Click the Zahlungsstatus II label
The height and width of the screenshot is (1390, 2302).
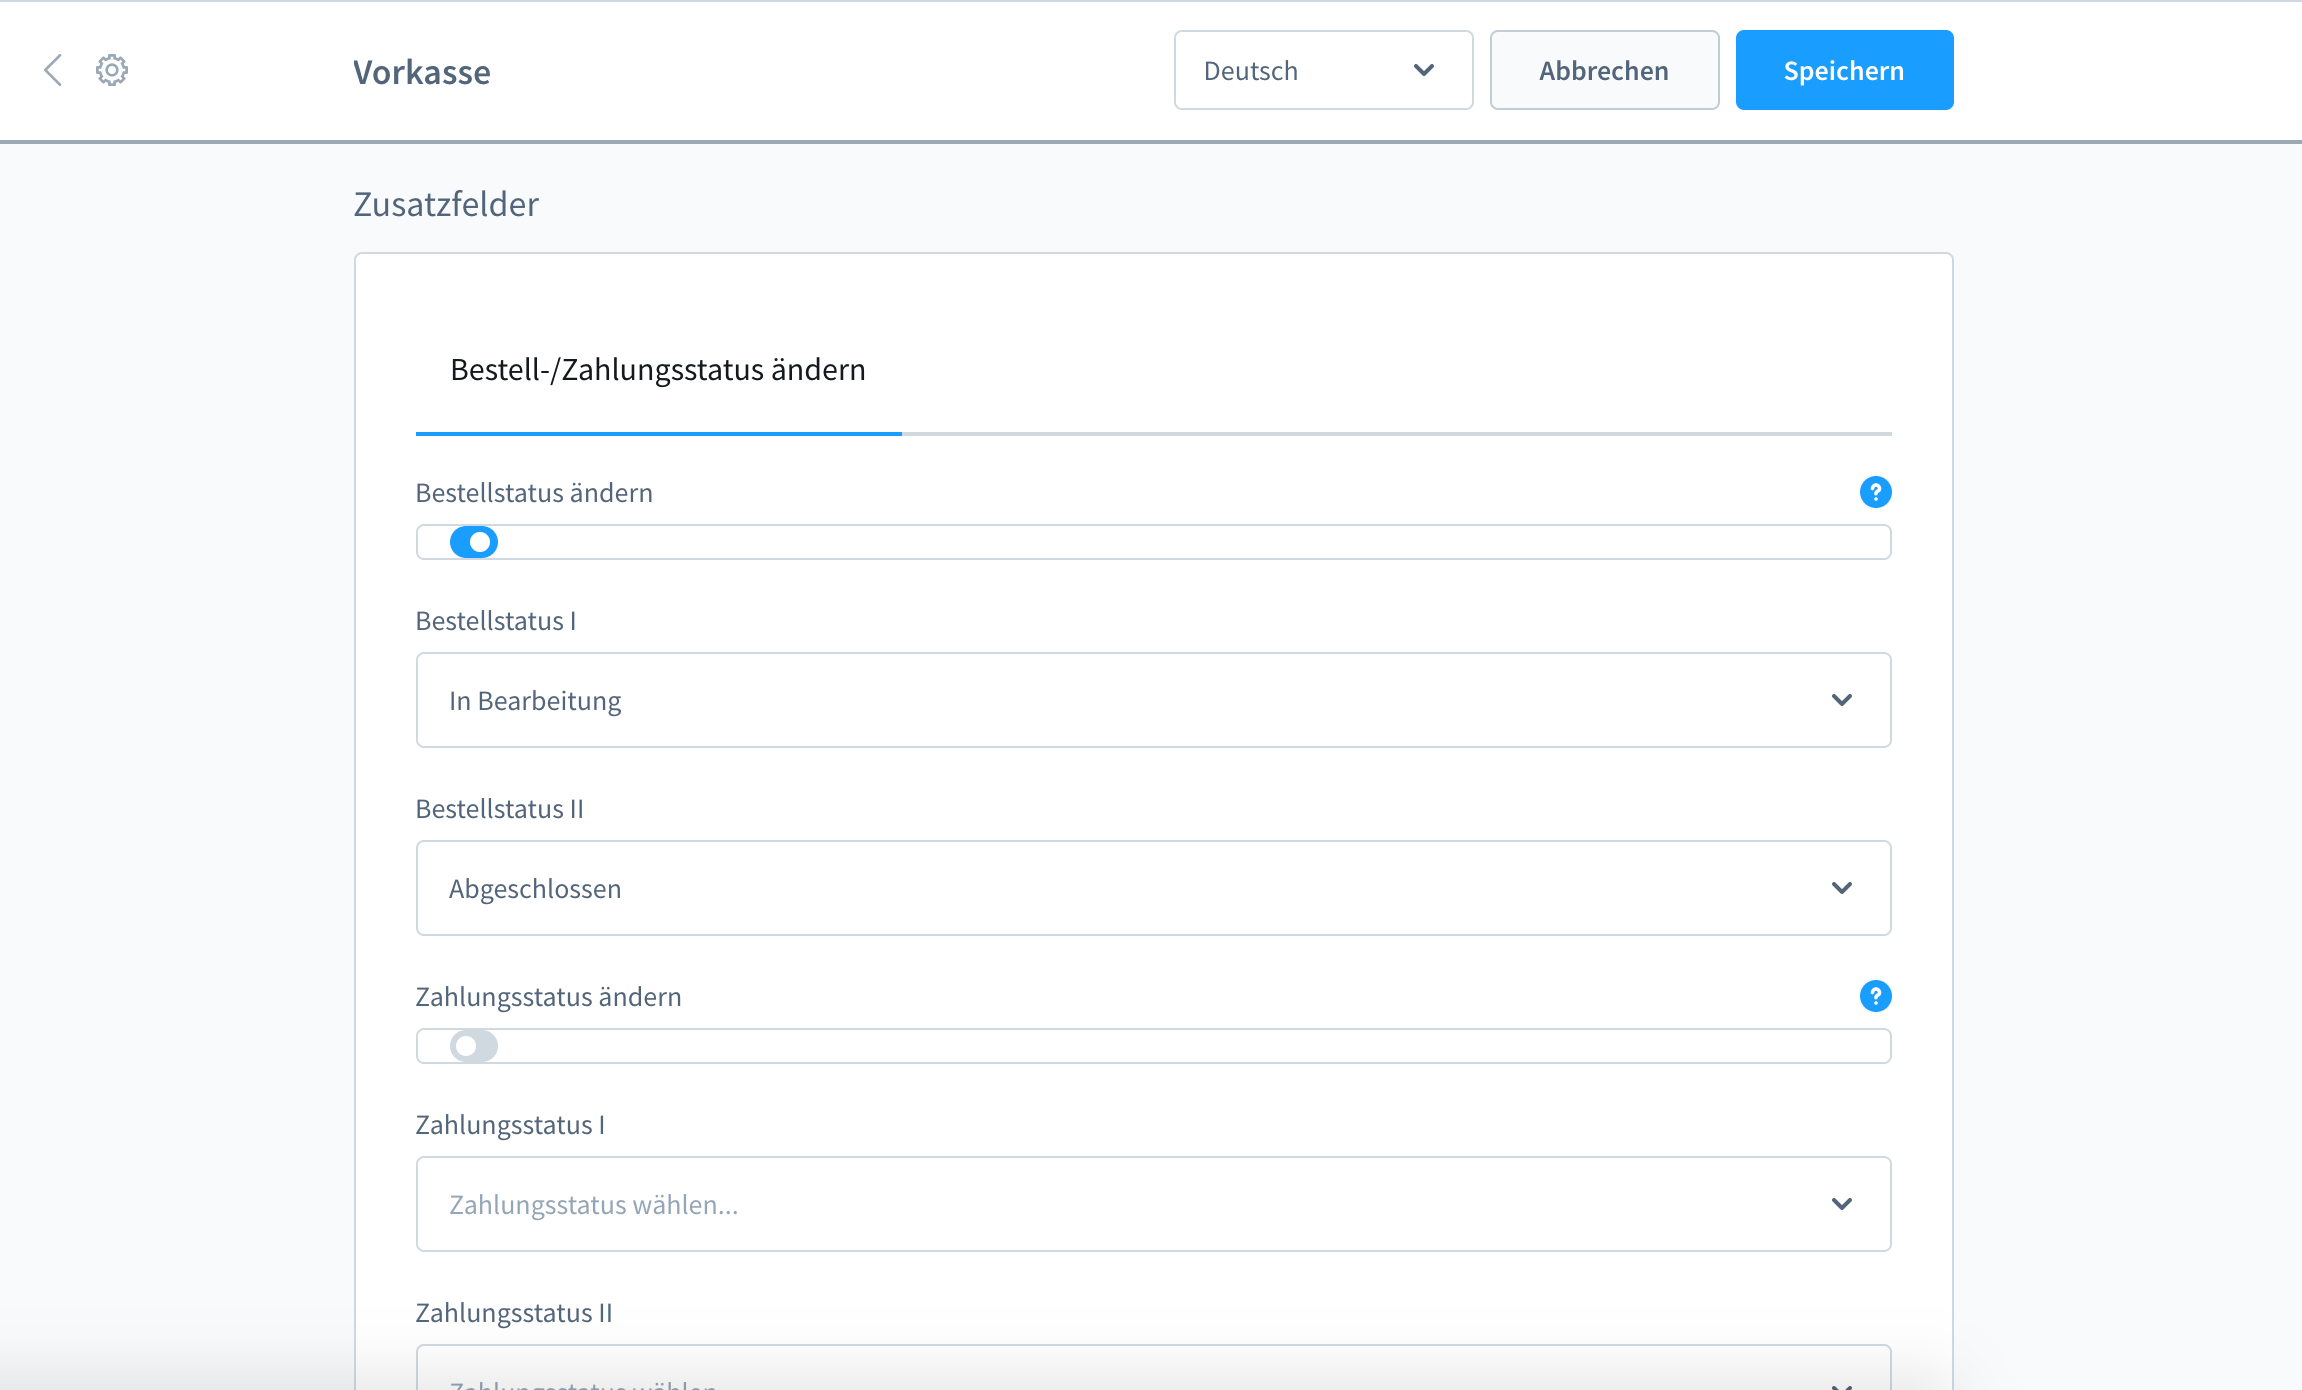[514, 1313]
